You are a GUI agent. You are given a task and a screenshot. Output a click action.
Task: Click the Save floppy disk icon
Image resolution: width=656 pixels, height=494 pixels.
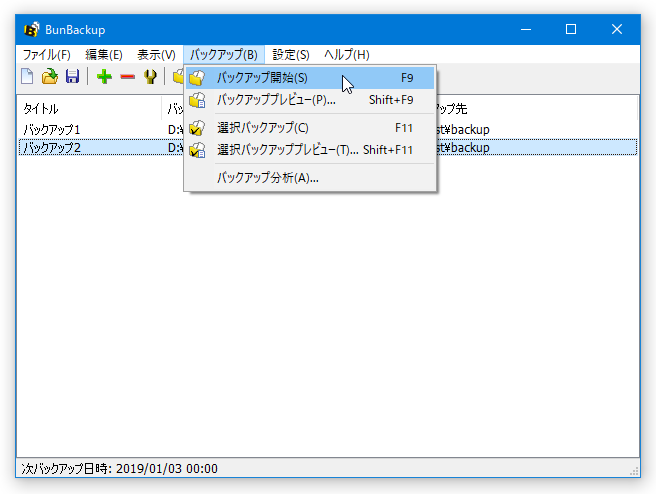(x=72, y=77)
